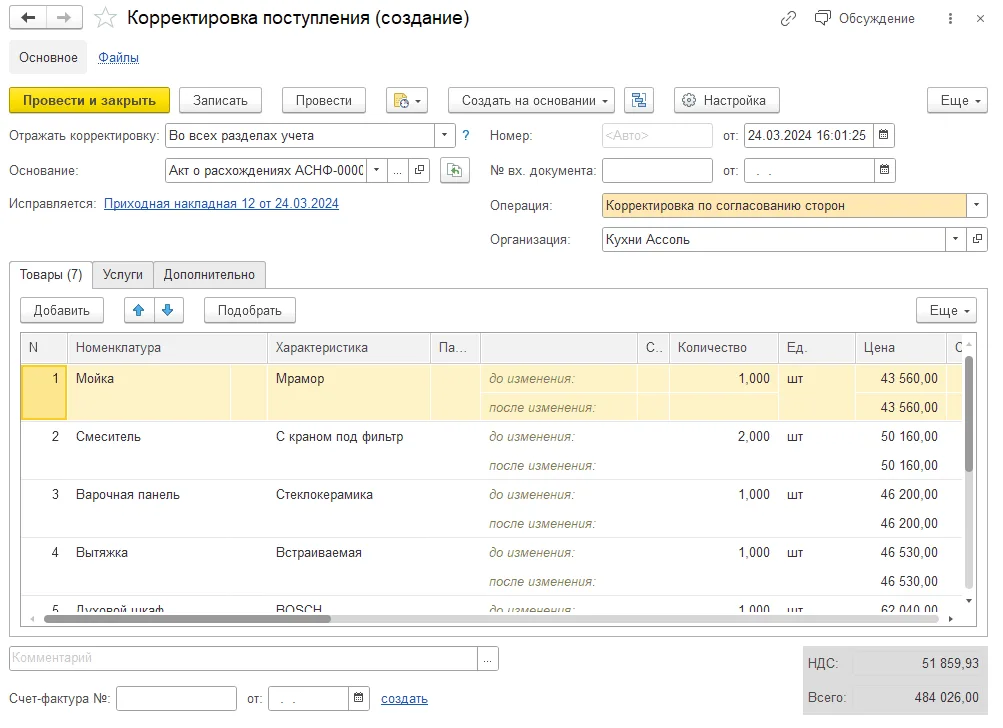Go back with the left arrow button
The height and width of the screenshot is (728, 1003).
coord(28,18)
